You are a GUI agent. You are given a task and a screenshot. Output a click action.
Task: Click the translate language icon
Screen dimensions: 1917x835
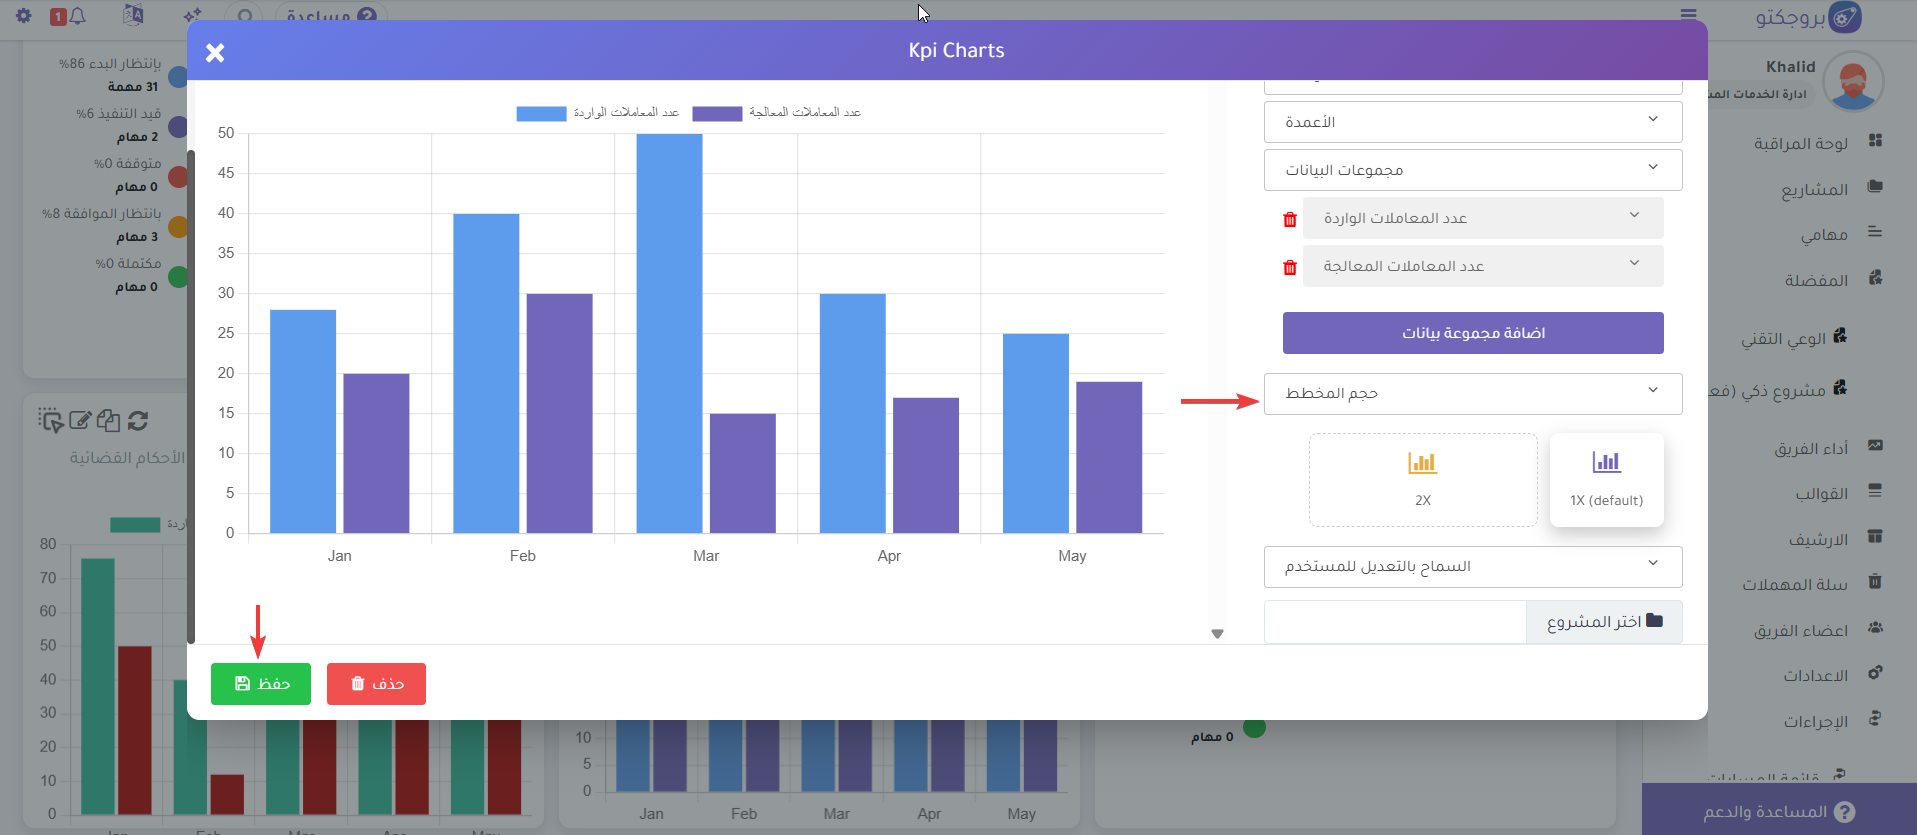coord(133,15)
